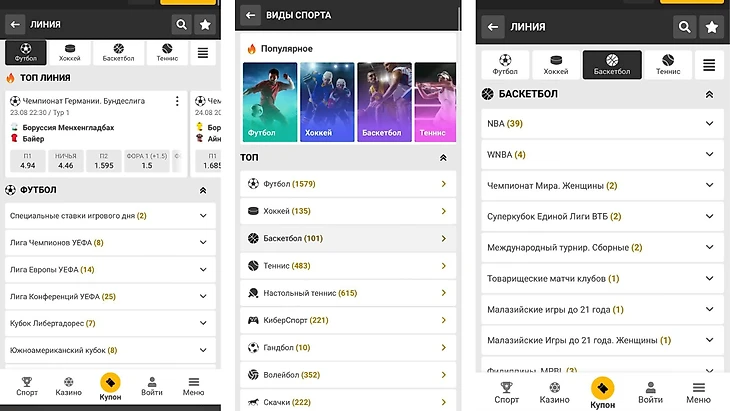Open the three-dot menu on the Bundesliga match card
The width and height of the screenshot is (730, 411).
[177, 101]
